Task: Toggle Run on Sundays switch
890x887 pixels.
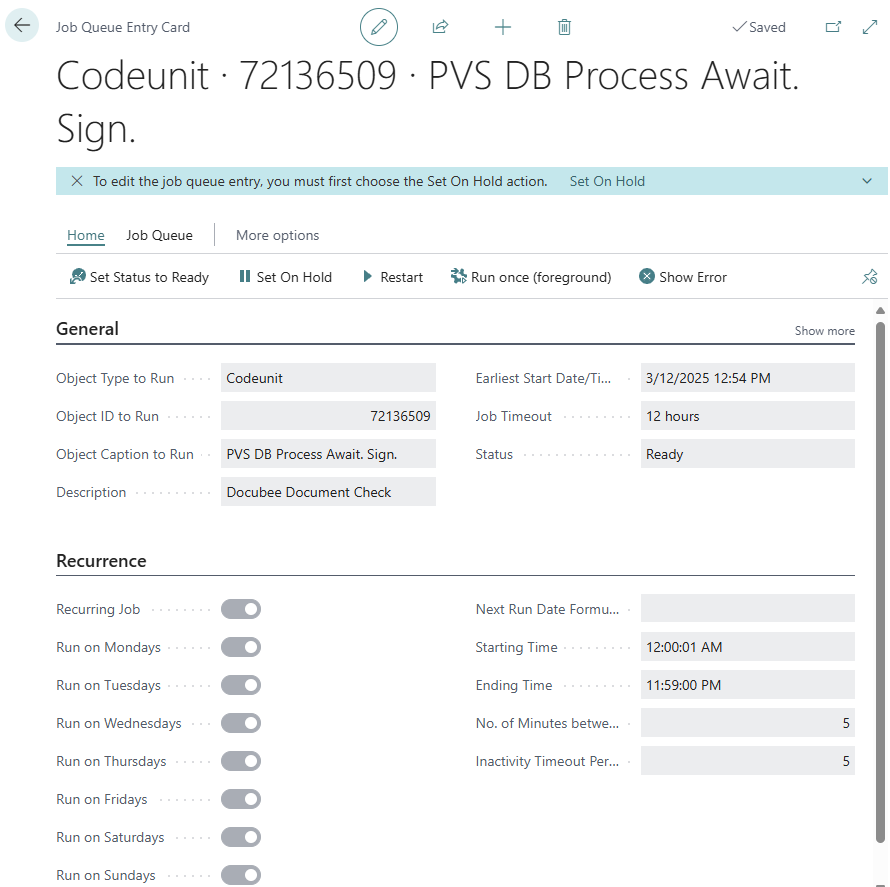Action: (241, 875)
